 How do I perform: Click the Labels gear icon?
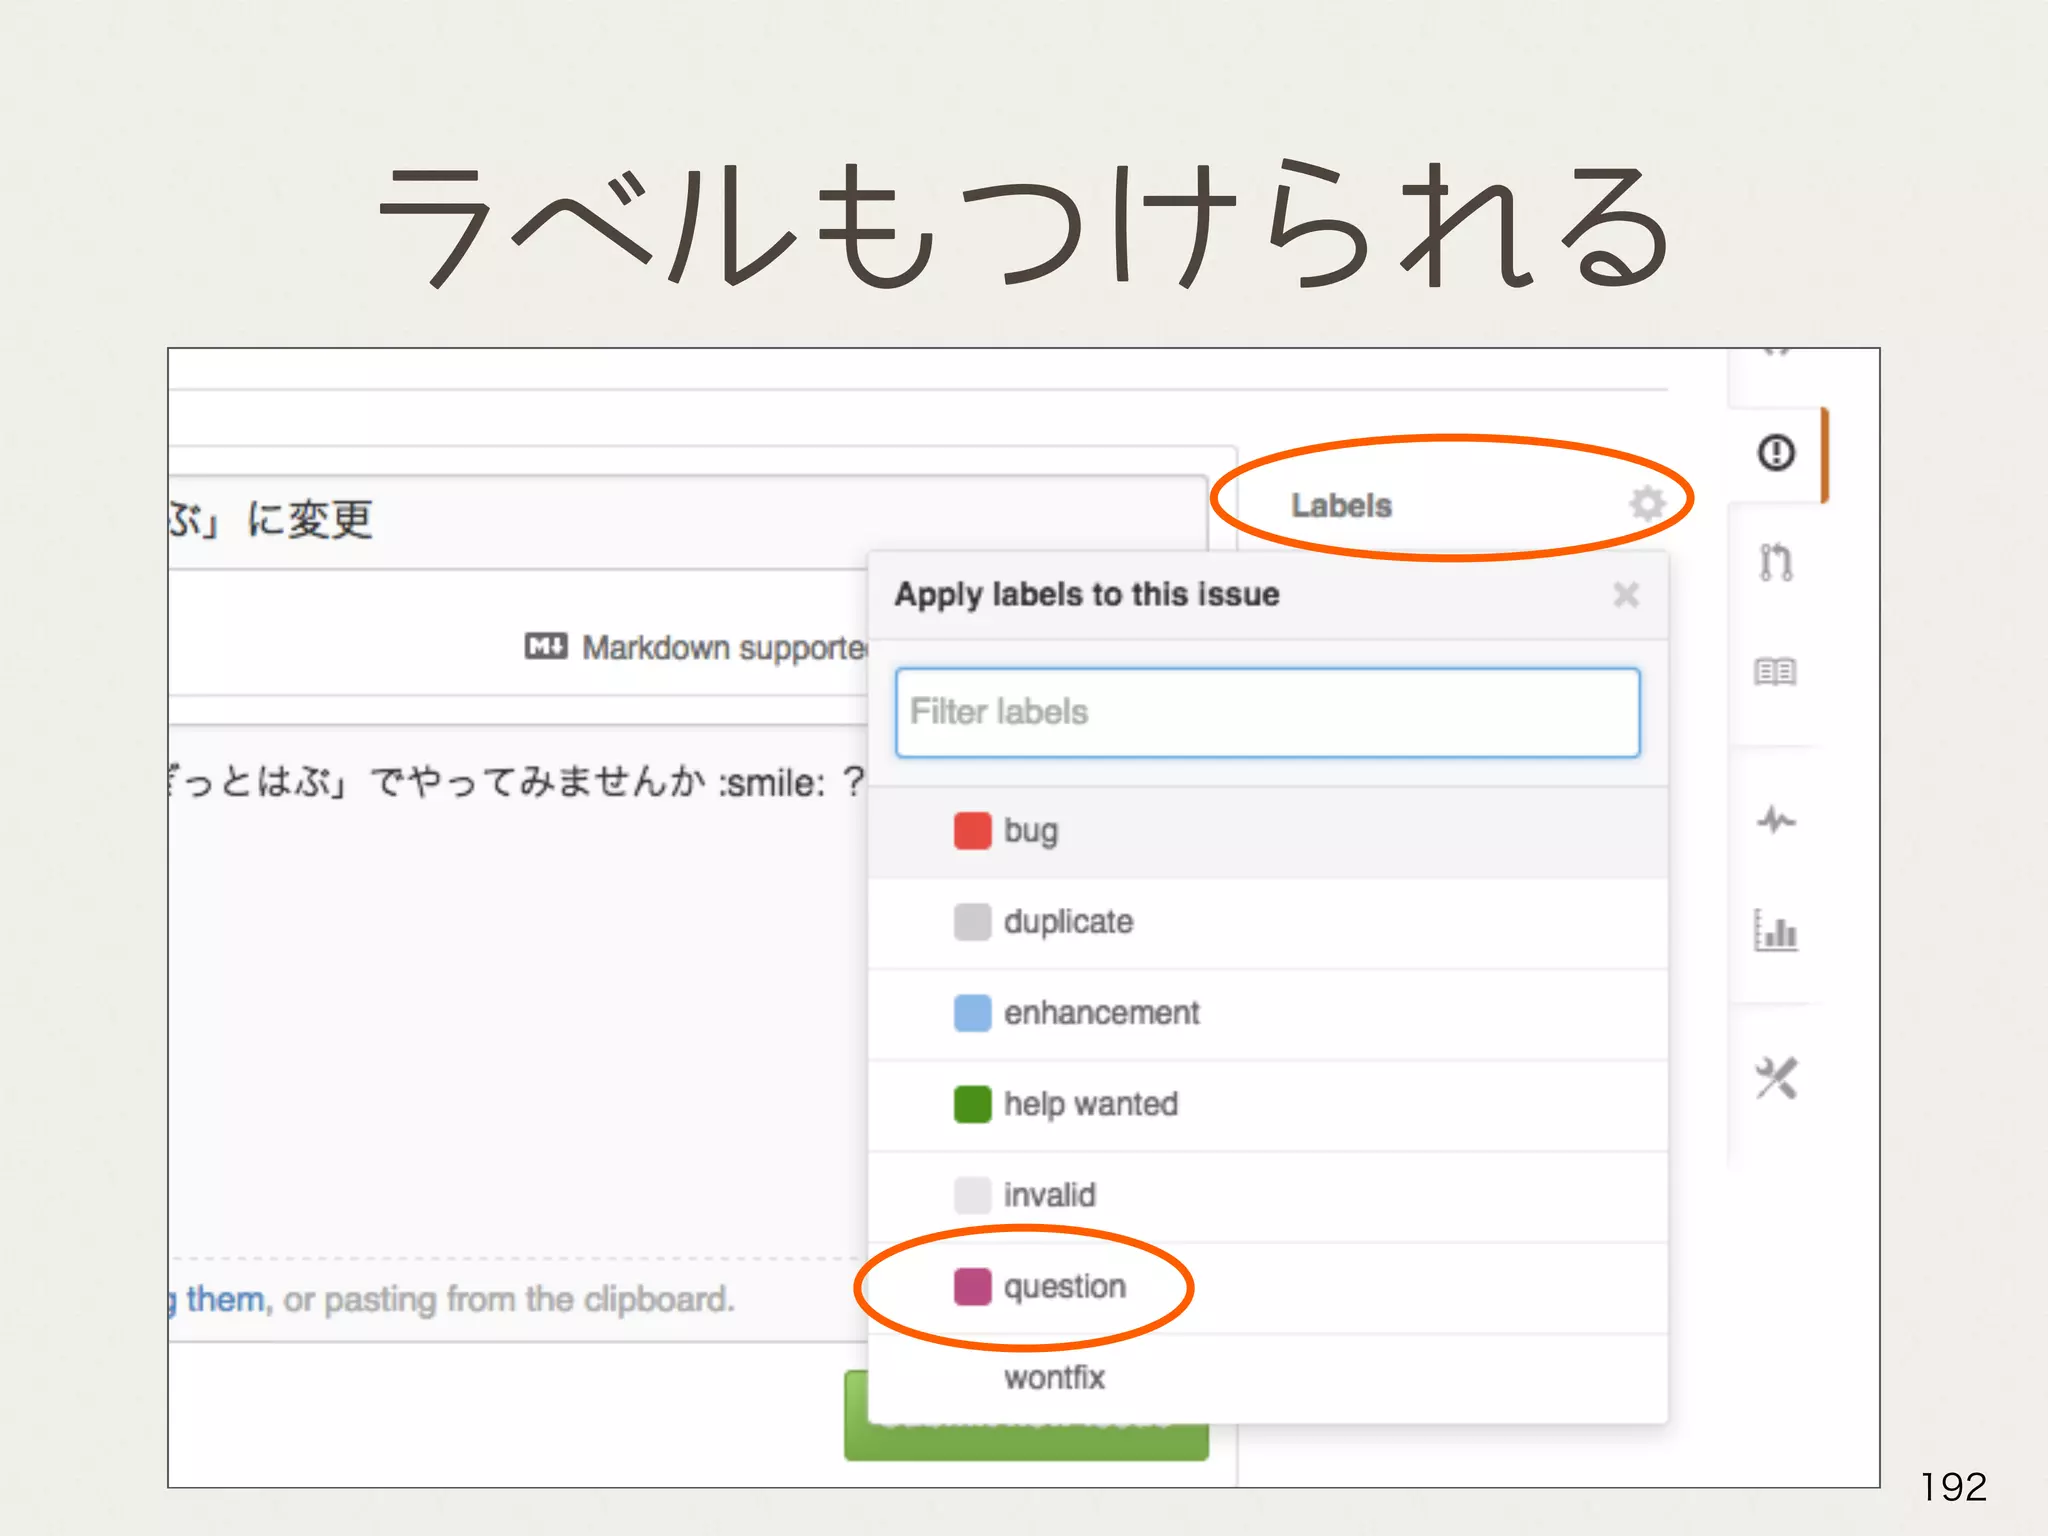1646,504
